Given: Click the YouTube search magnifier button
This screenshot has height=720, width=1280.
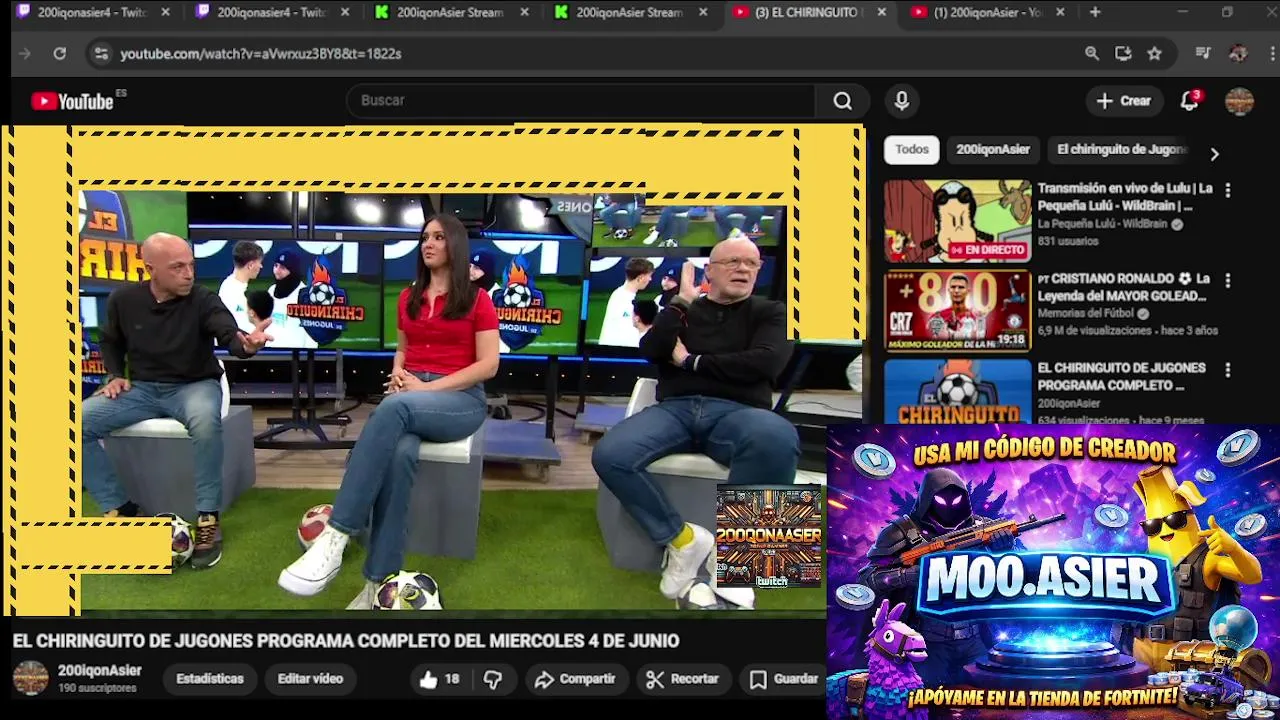Looking at the screenshot, I should (x=843, y=100).
